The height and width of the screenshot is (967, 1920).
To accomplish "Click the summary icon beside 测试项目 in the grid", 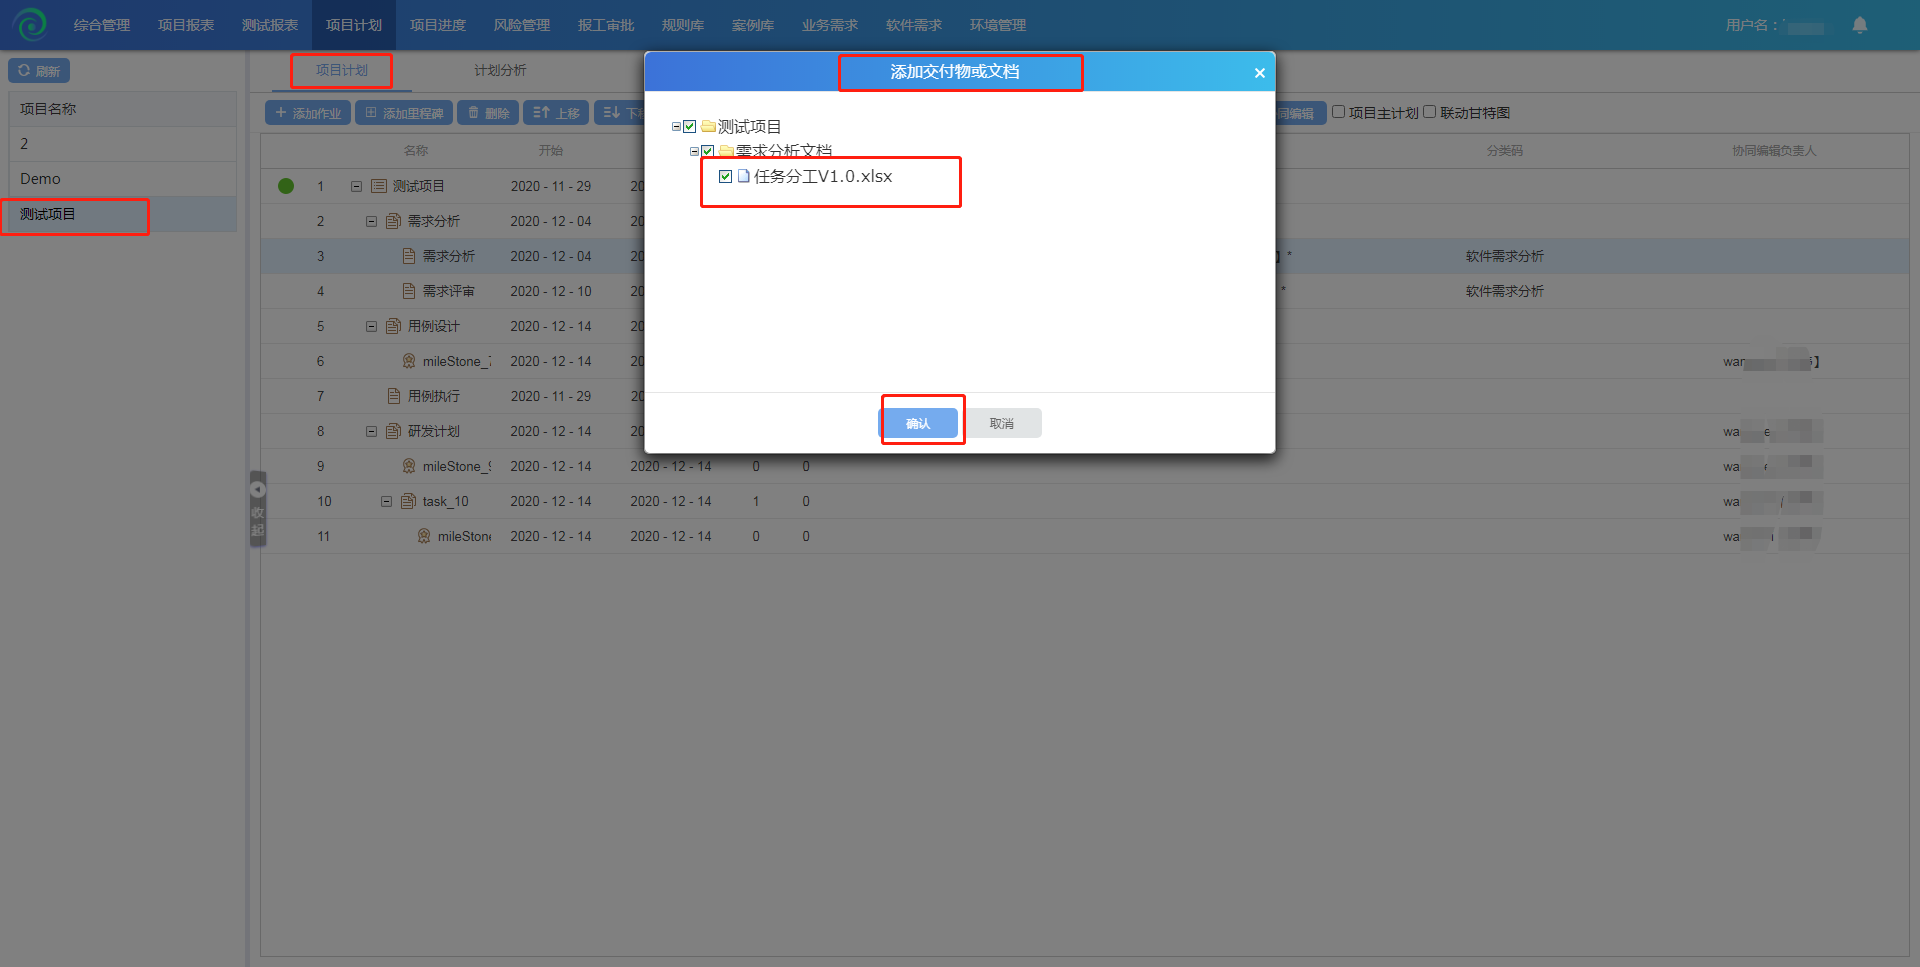I will tap(379, 186).
